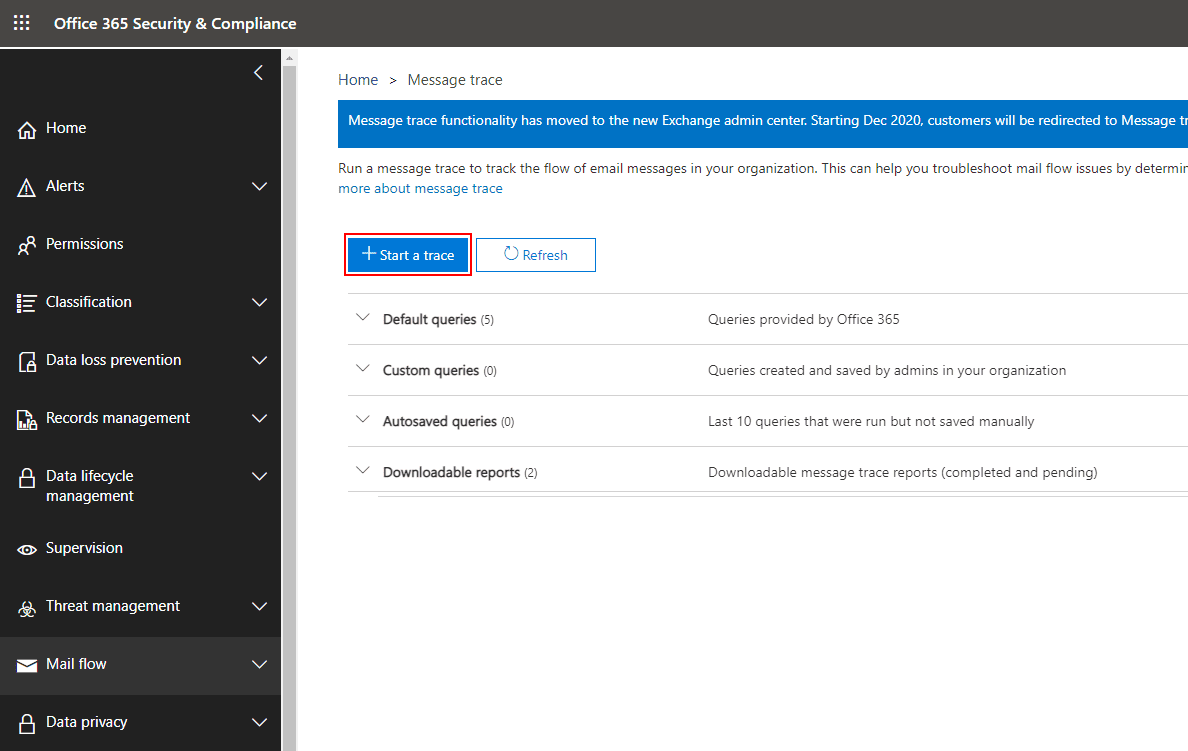Click the Home house icon in sidebar
Viewport: 1188px width, 751px height.
pyautogui.click(x=27, y=129)
